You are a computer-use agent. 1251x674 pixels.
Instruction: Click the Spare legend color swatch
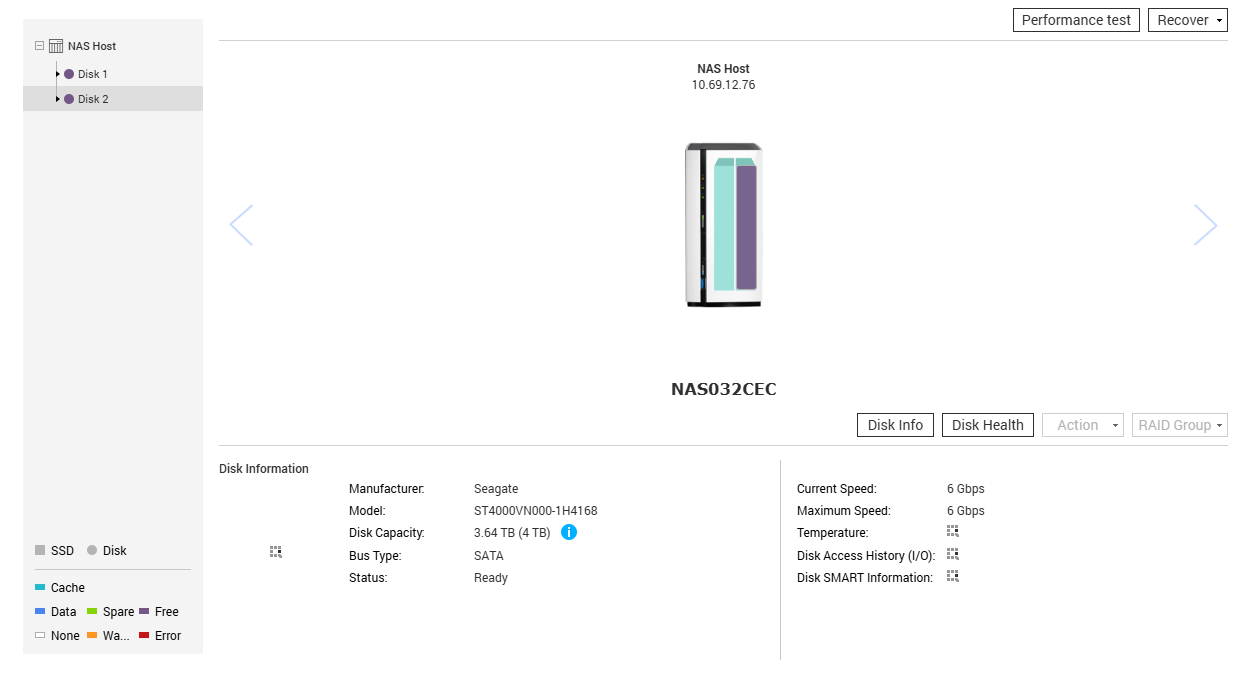[x=92, y=611]
